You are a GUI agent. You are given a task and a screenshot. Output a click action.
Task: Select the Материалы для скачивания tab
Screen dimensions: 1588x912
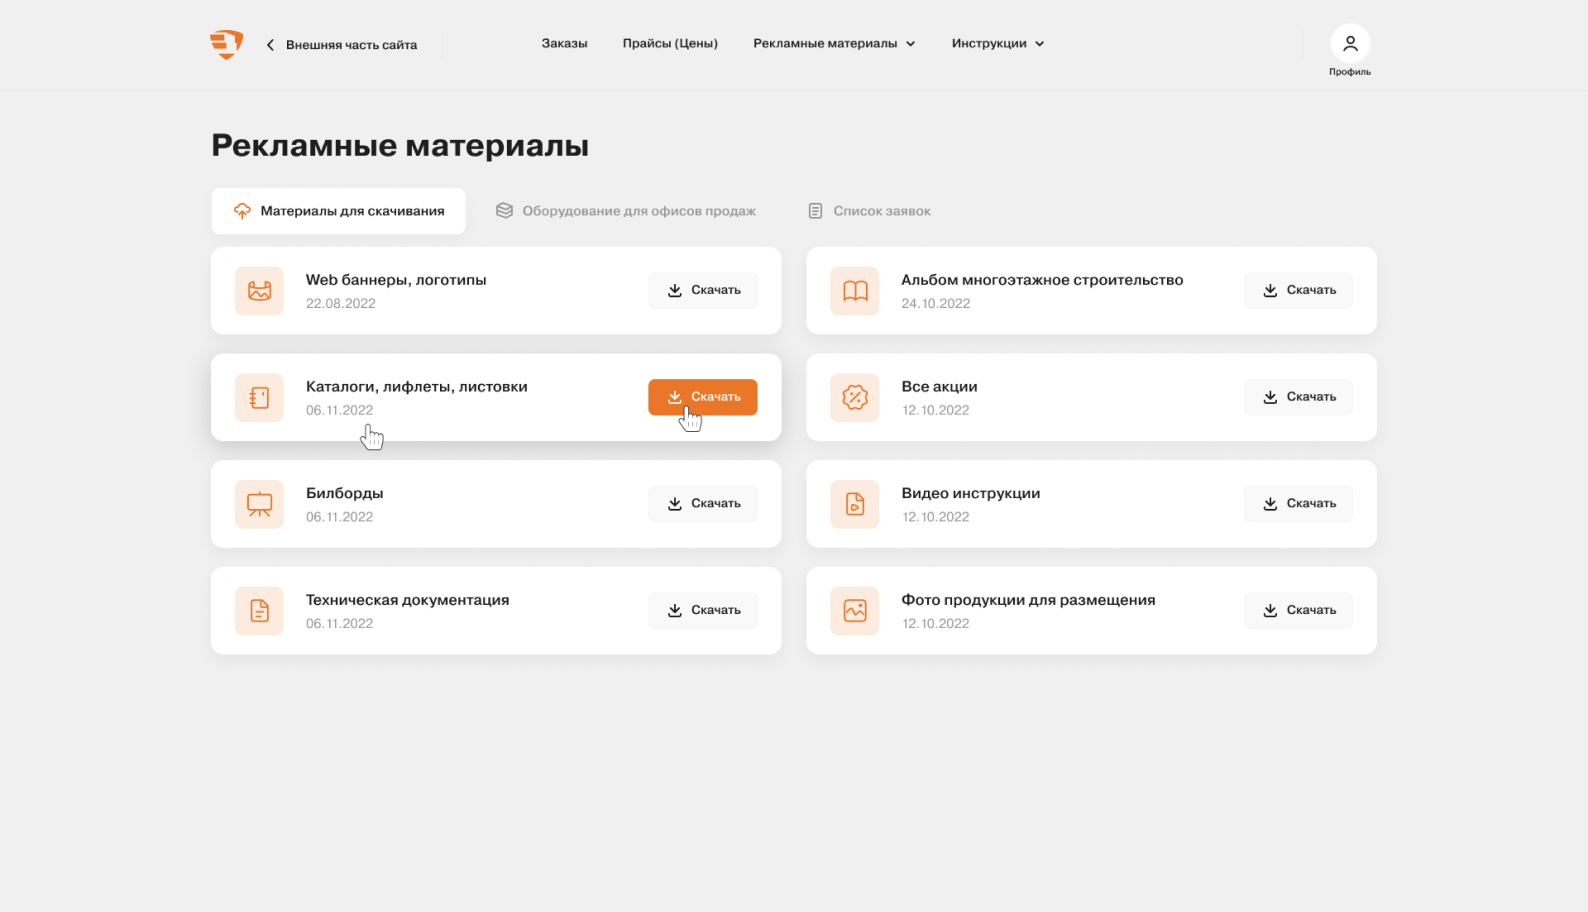point(339,211)
